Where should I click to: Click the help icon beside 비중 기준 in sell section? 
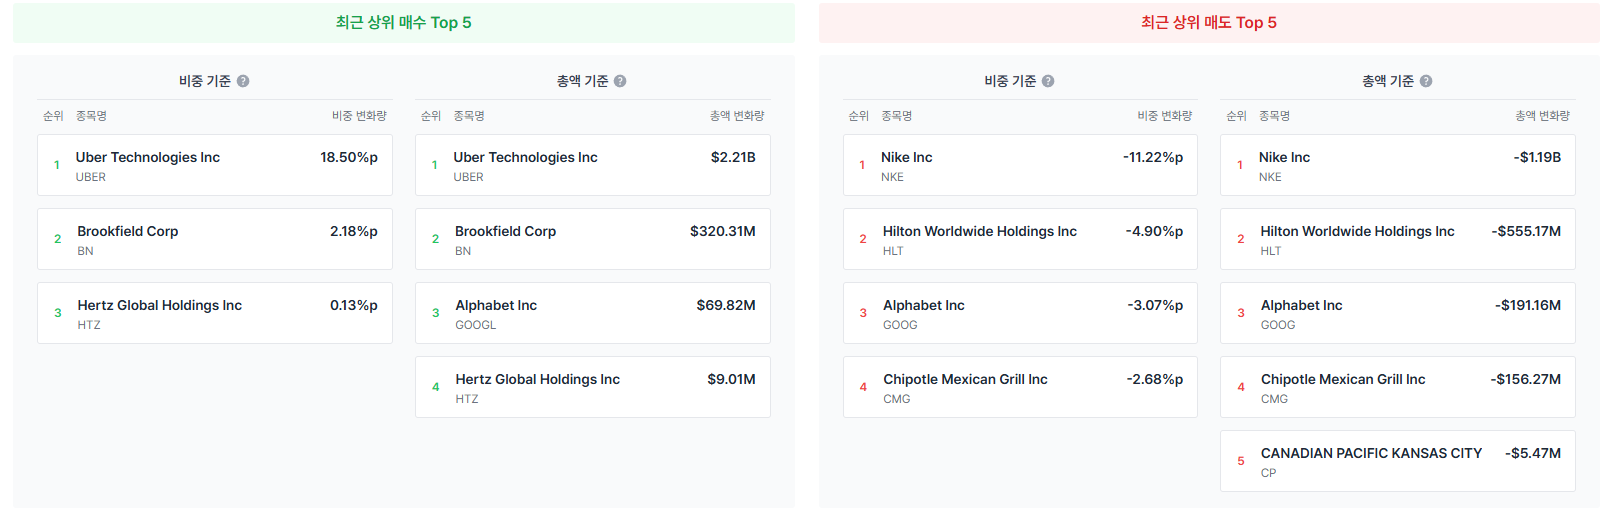point(1048,81)
